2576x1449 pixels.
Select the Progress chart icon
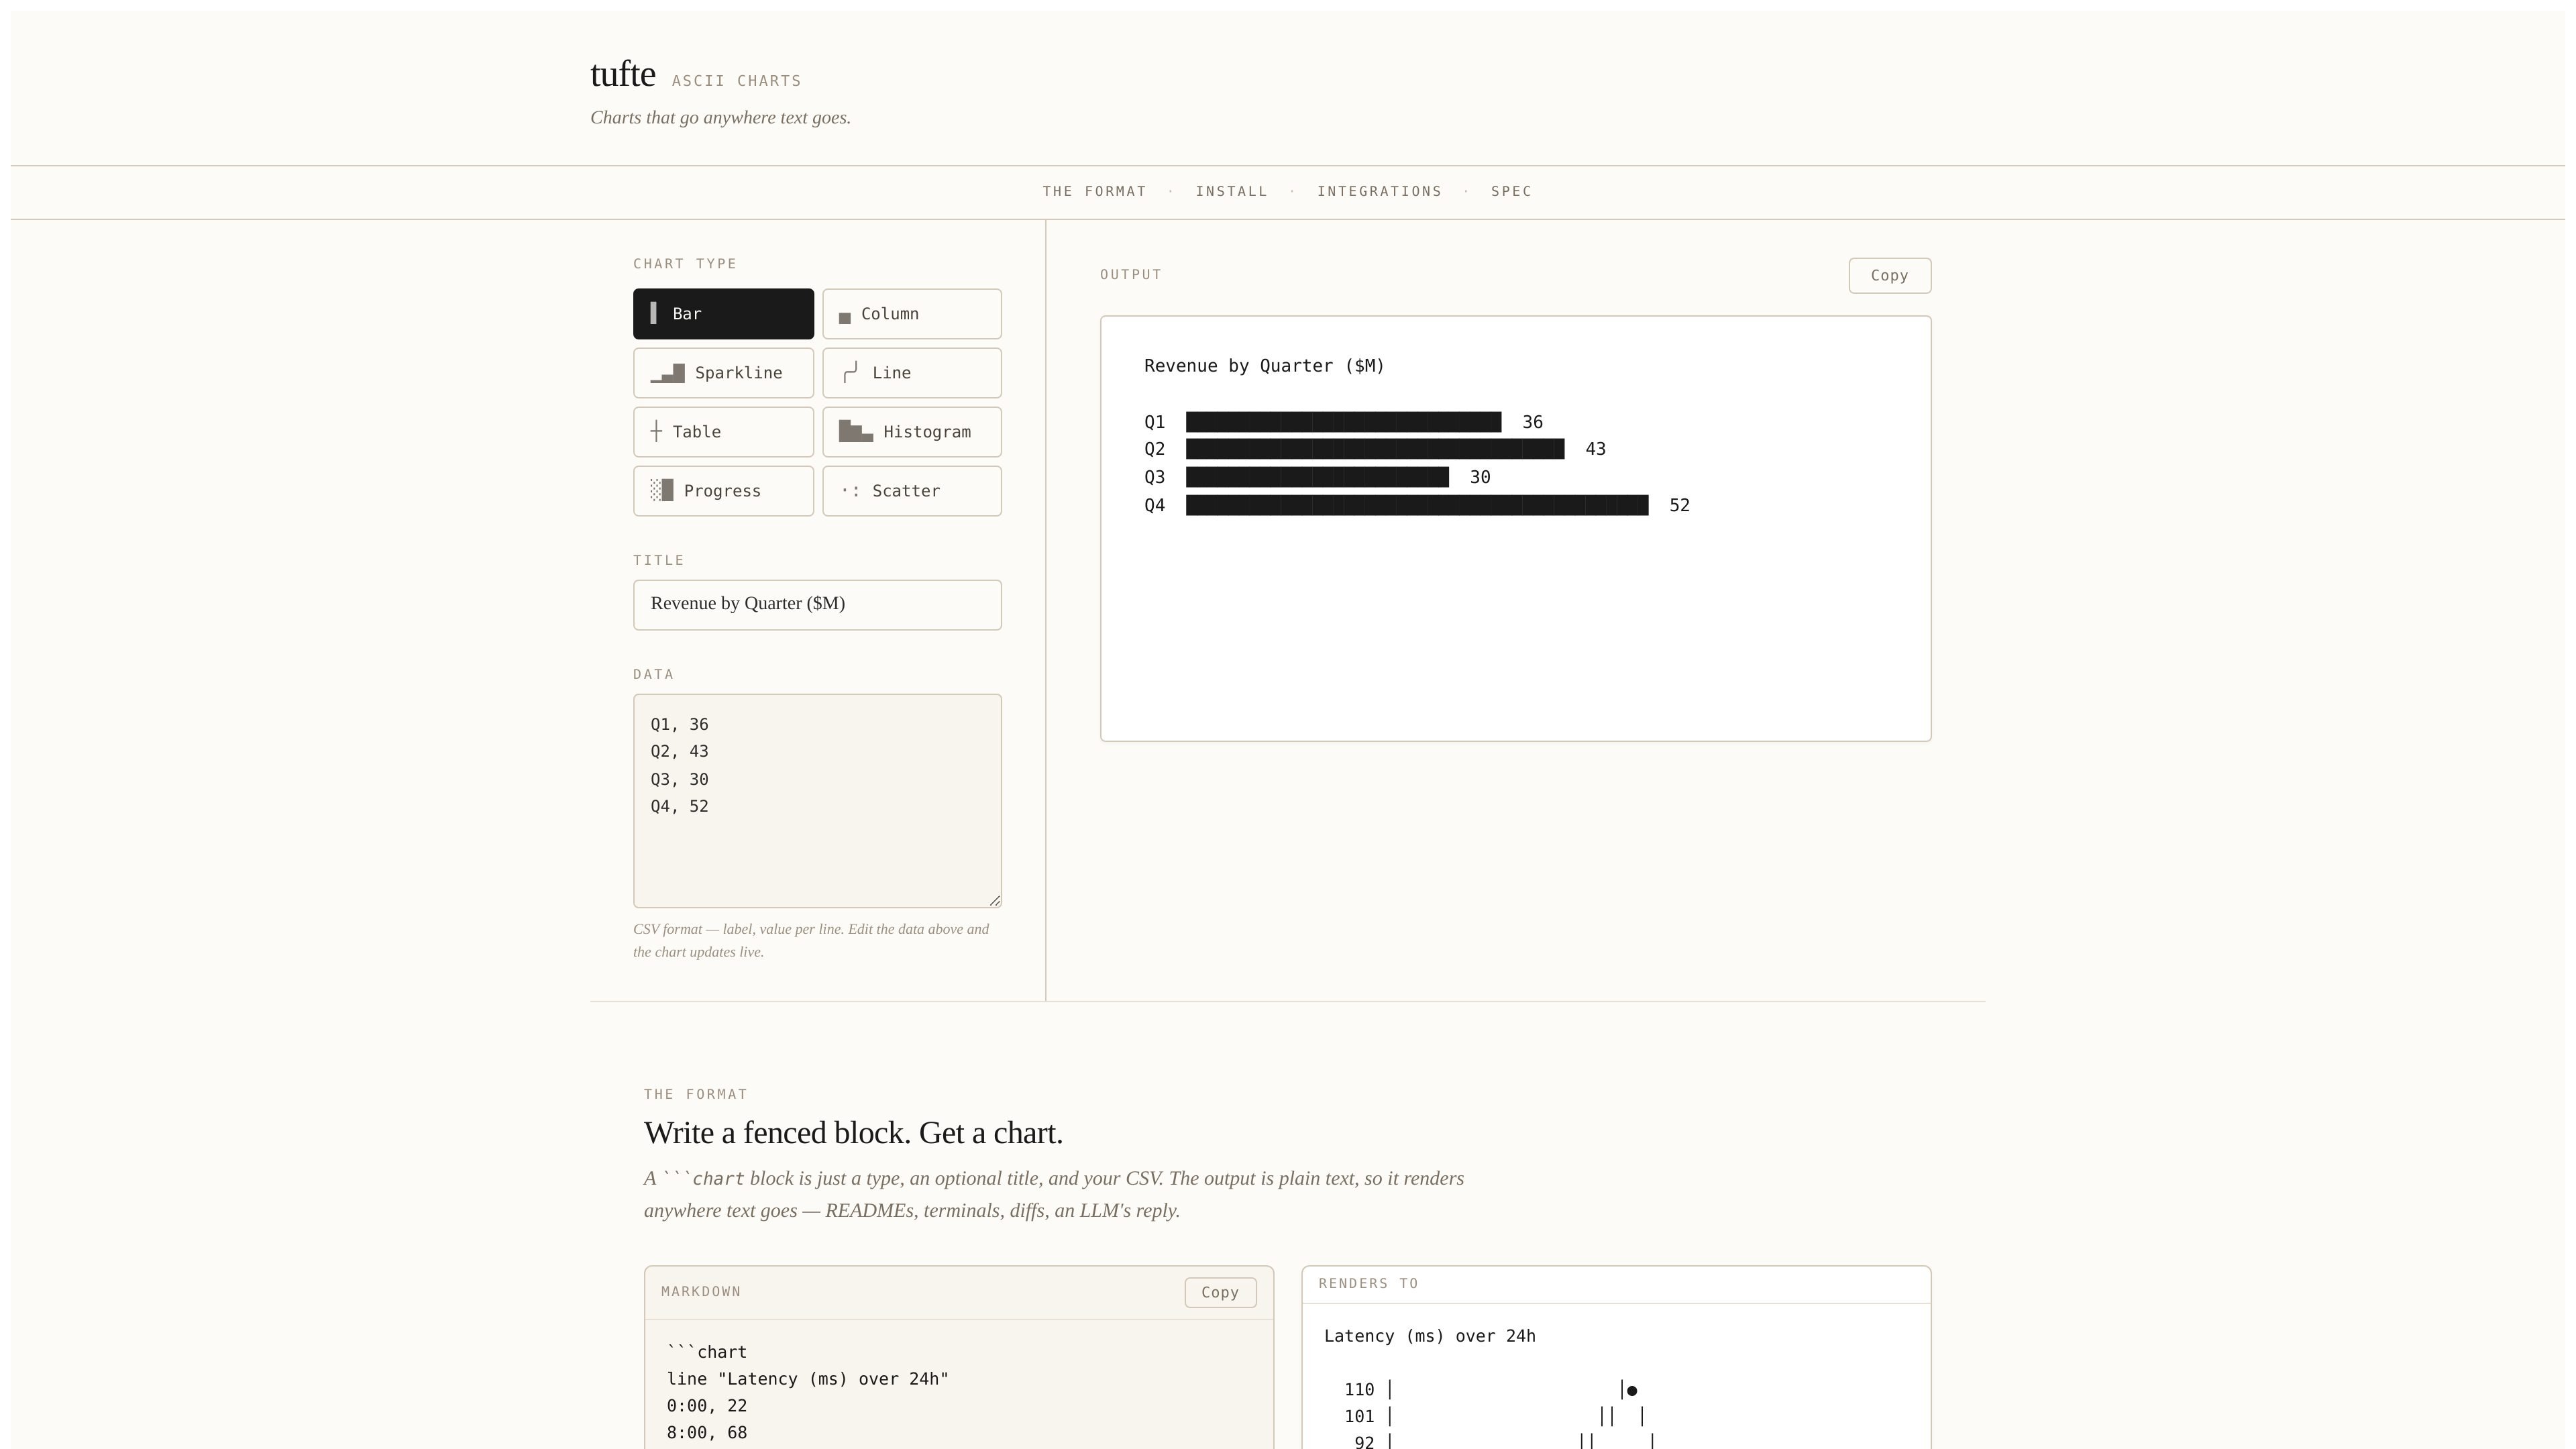(x=661, y=490)
